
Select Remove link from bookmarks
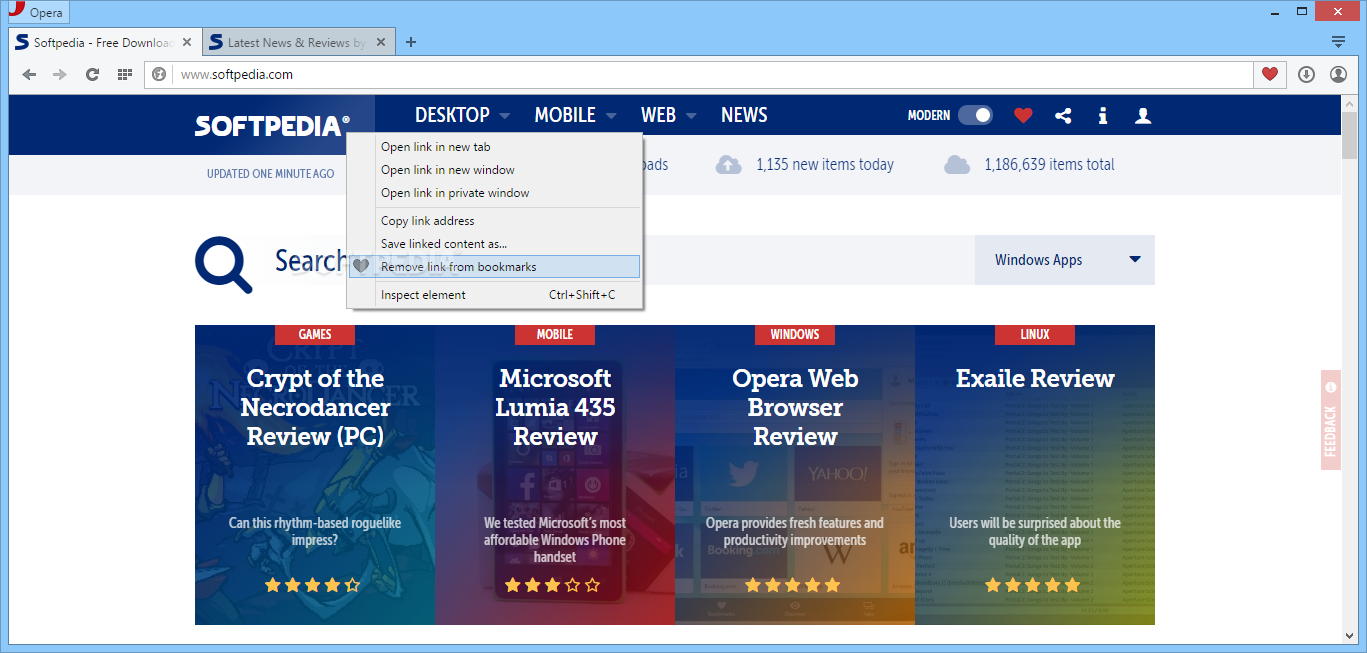click(494, 267)
